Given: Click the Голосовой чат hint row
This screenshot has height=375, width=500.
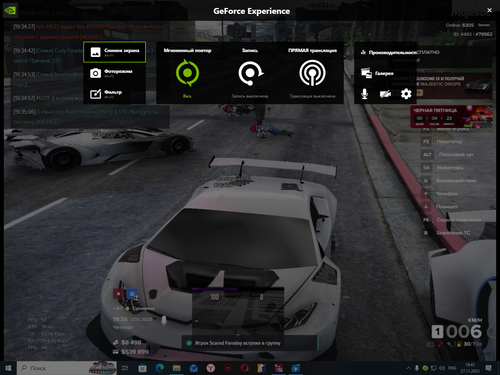Looking at the screenshot, I should [448, 154].
